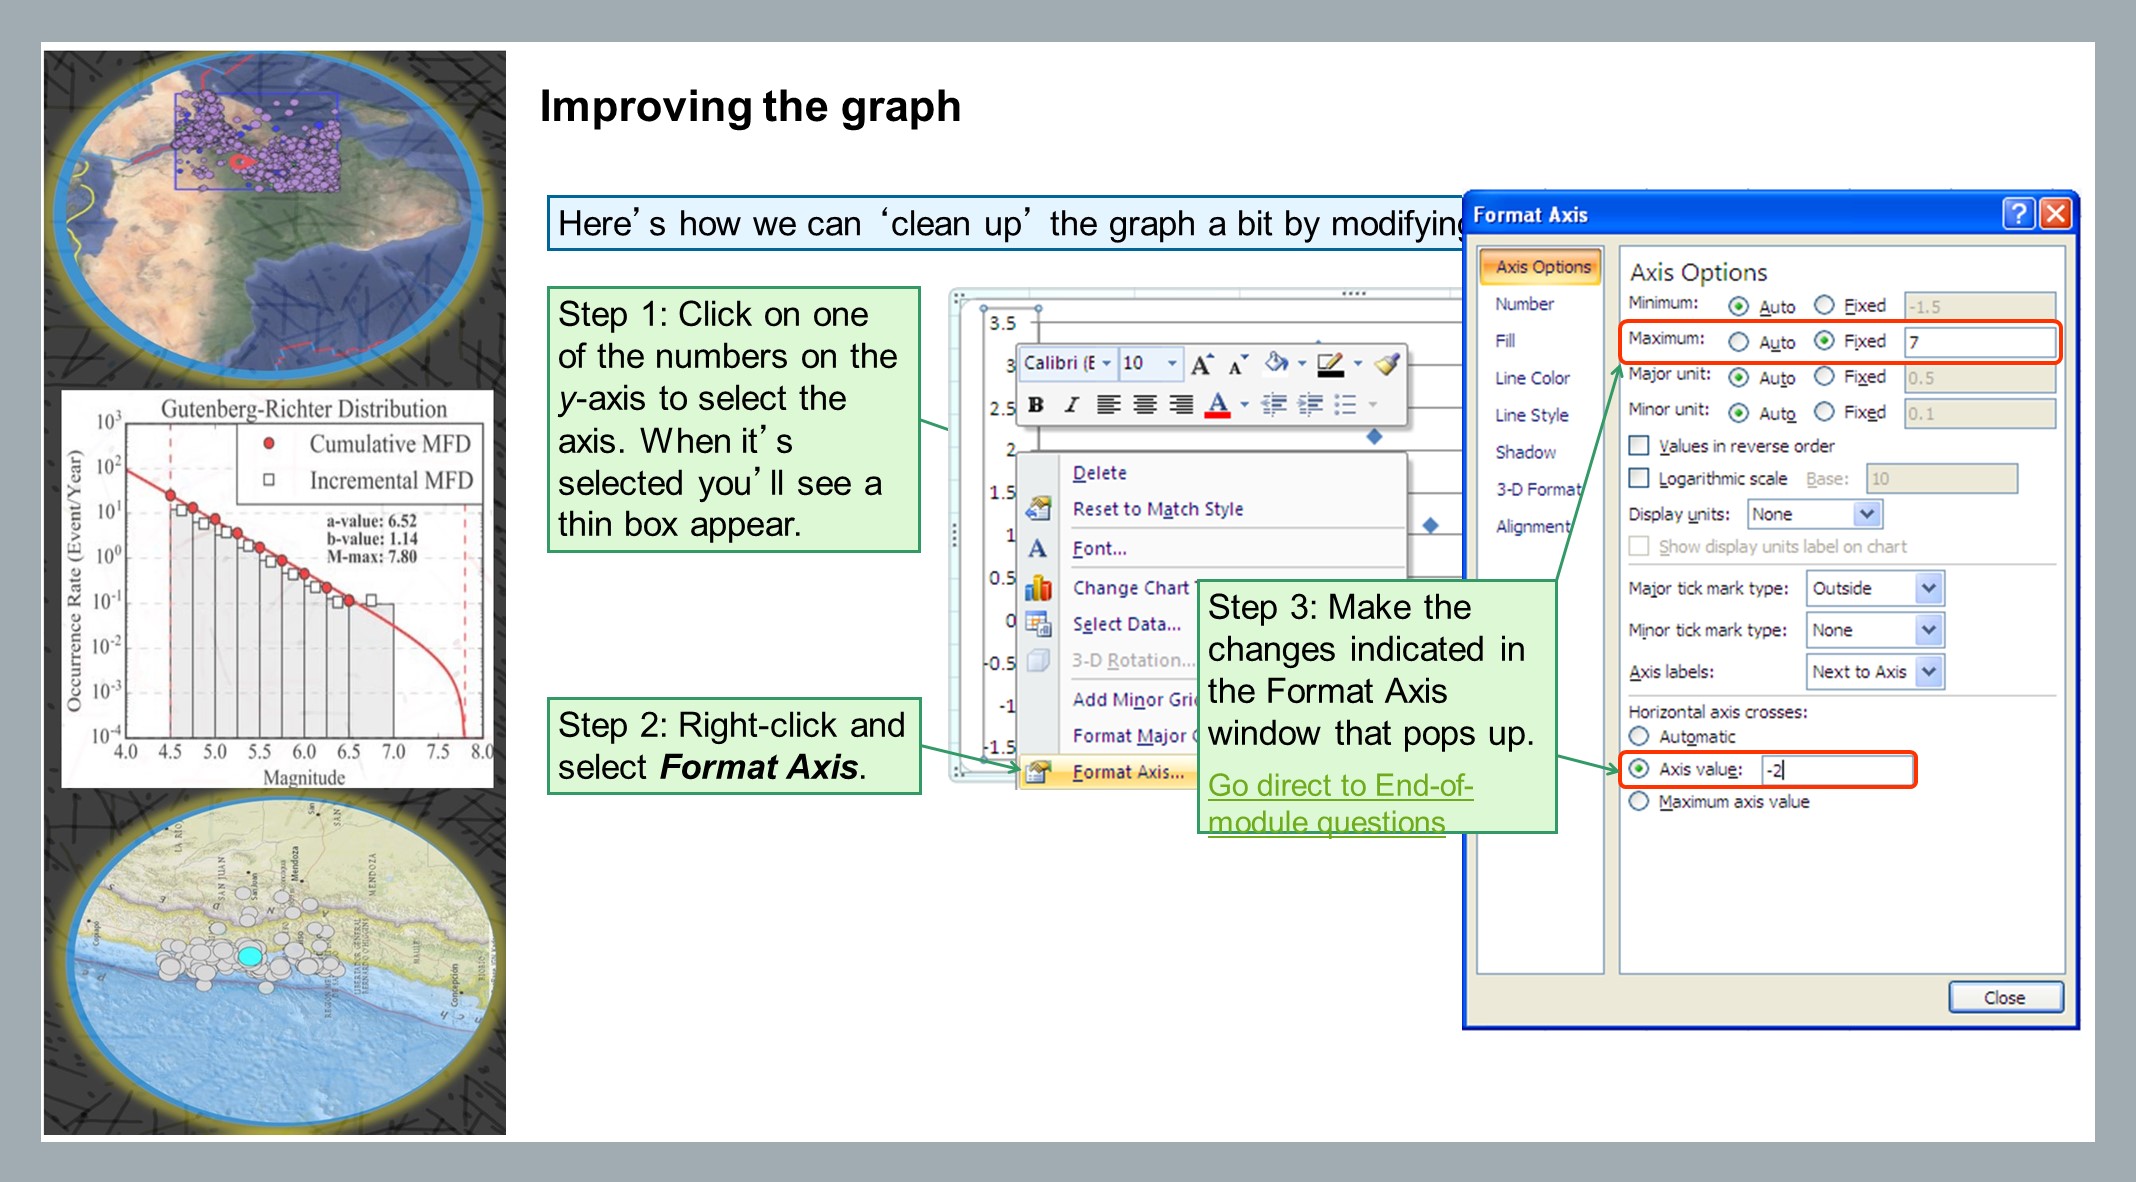Open the font size dropdown
This screenshot has width=2136, height=1182.
(x=1172, y=363)
